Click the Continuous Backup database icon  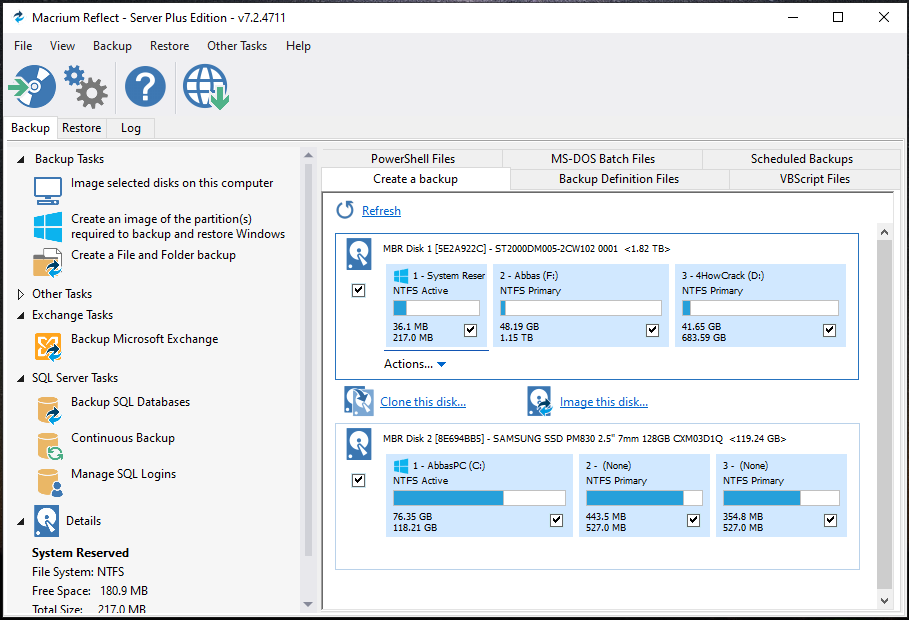49,446
